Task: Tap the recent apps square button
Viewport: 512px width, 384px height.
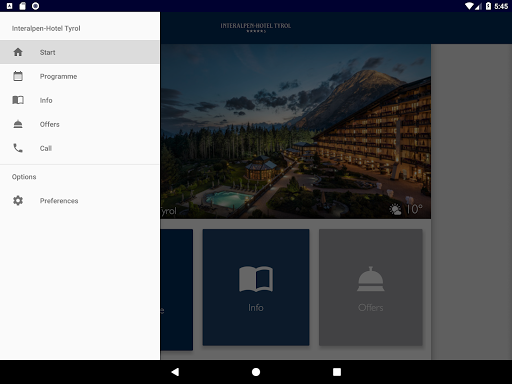Action: pos(337,372)
